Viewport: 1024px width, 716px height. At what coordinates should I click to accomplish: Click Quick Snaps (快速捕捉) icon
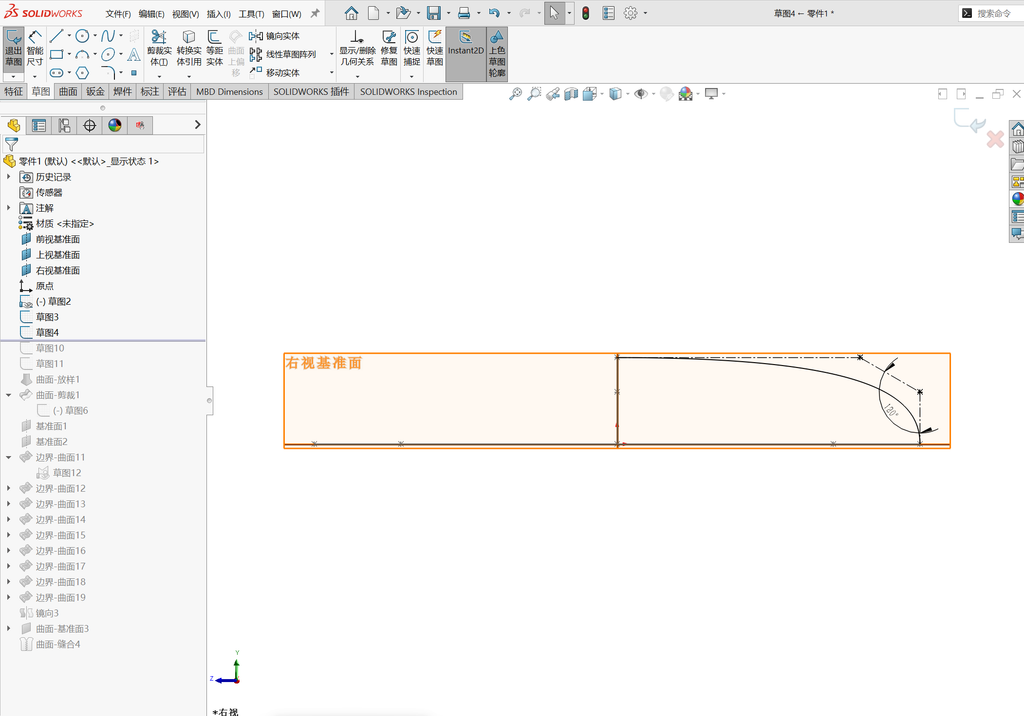[411, 48]
